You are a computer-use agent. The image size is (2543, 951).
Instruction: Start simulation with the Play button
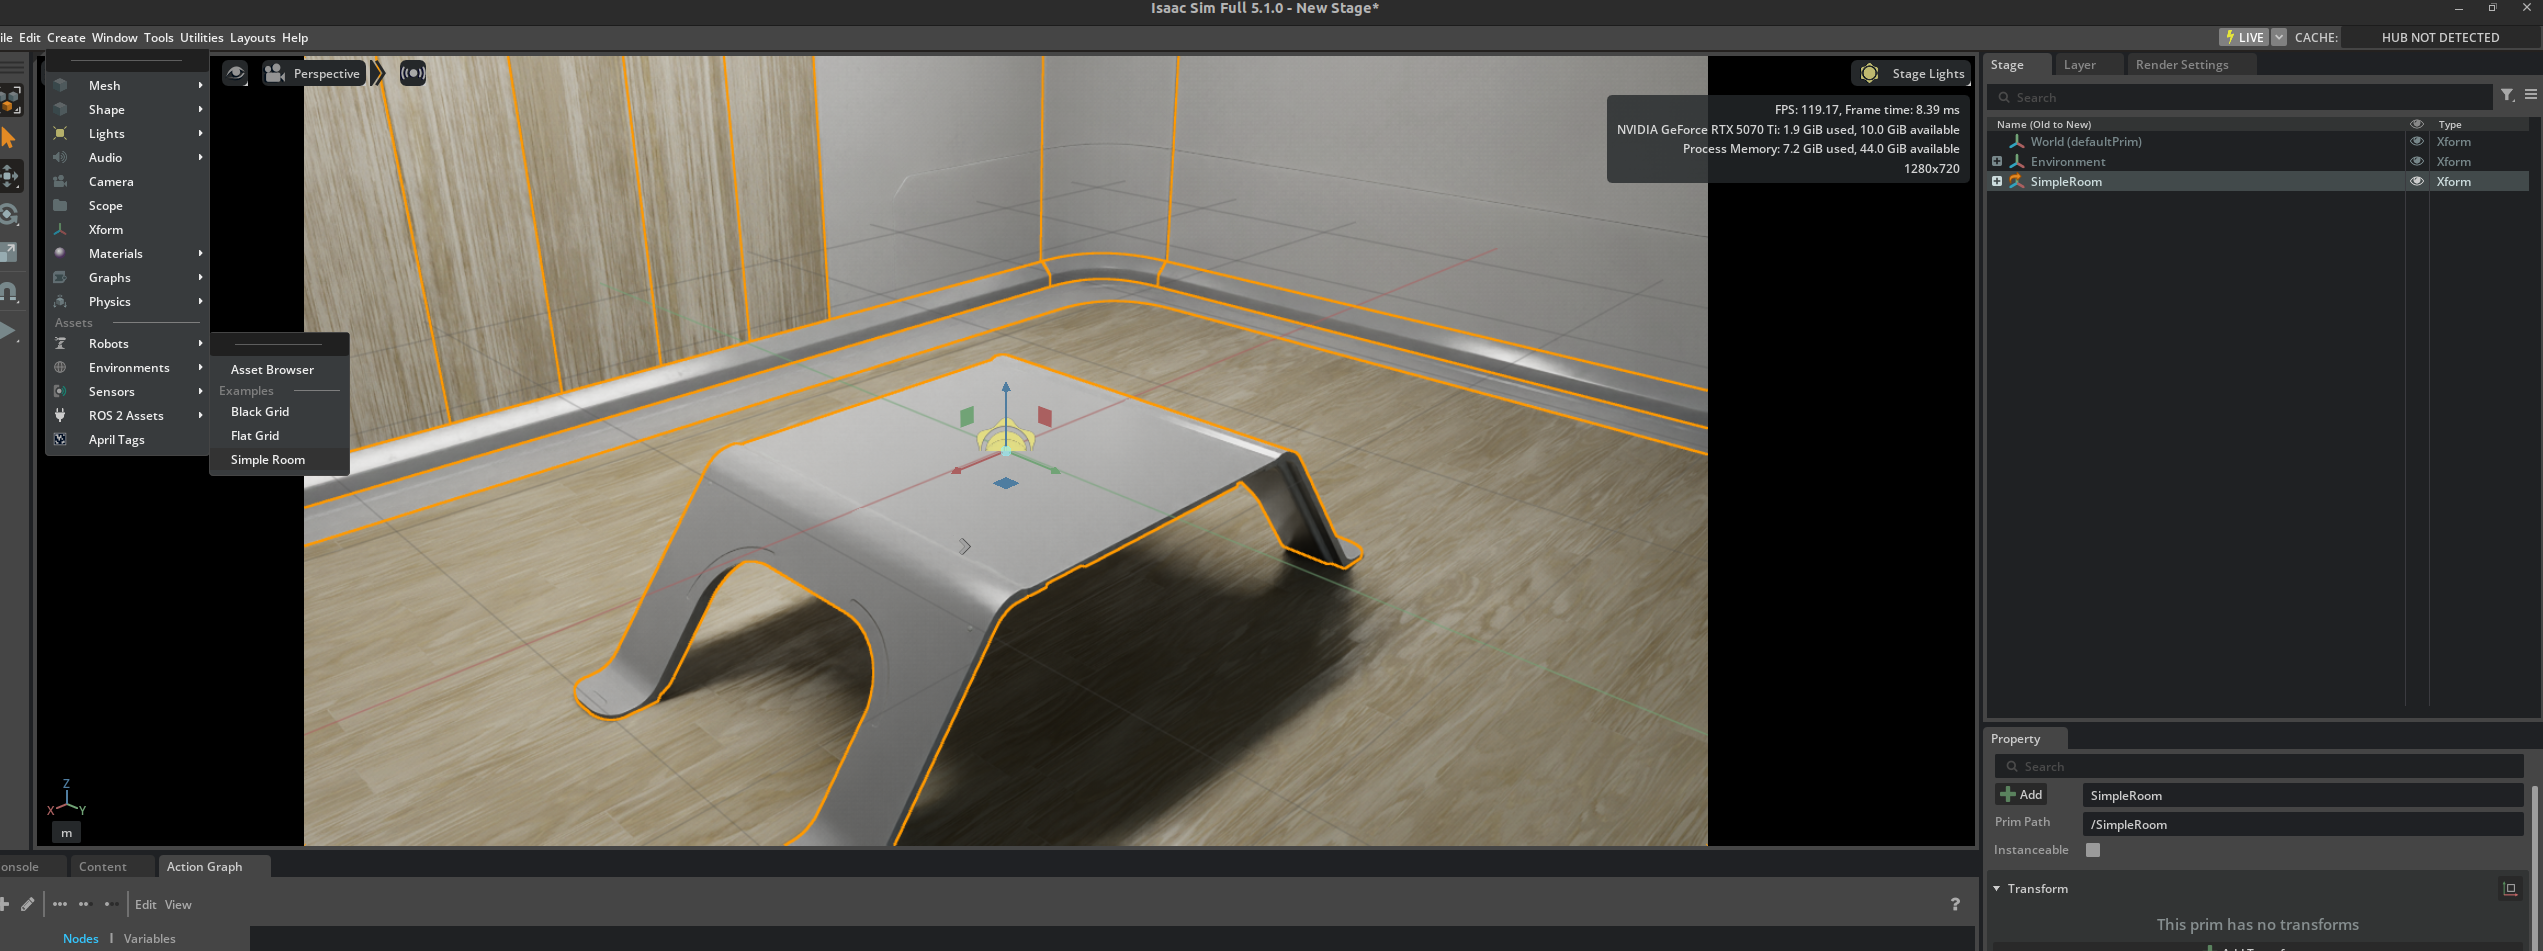(8, 331)
